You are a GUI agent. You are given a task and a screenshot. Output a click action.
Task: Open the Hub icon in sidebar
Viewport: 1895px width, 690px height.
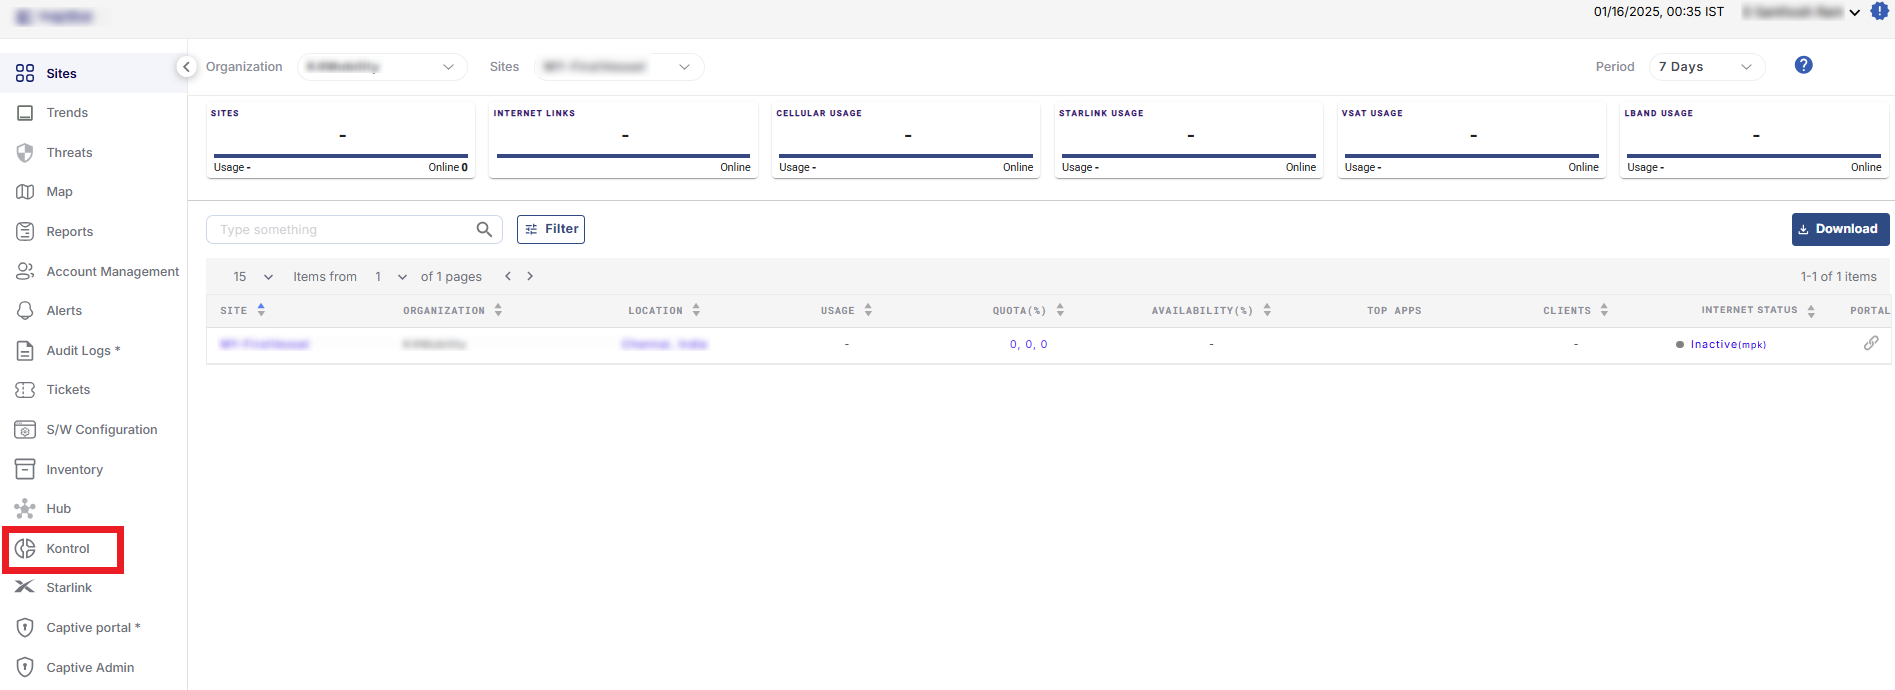pyautogui.click(x=25, y=509)
